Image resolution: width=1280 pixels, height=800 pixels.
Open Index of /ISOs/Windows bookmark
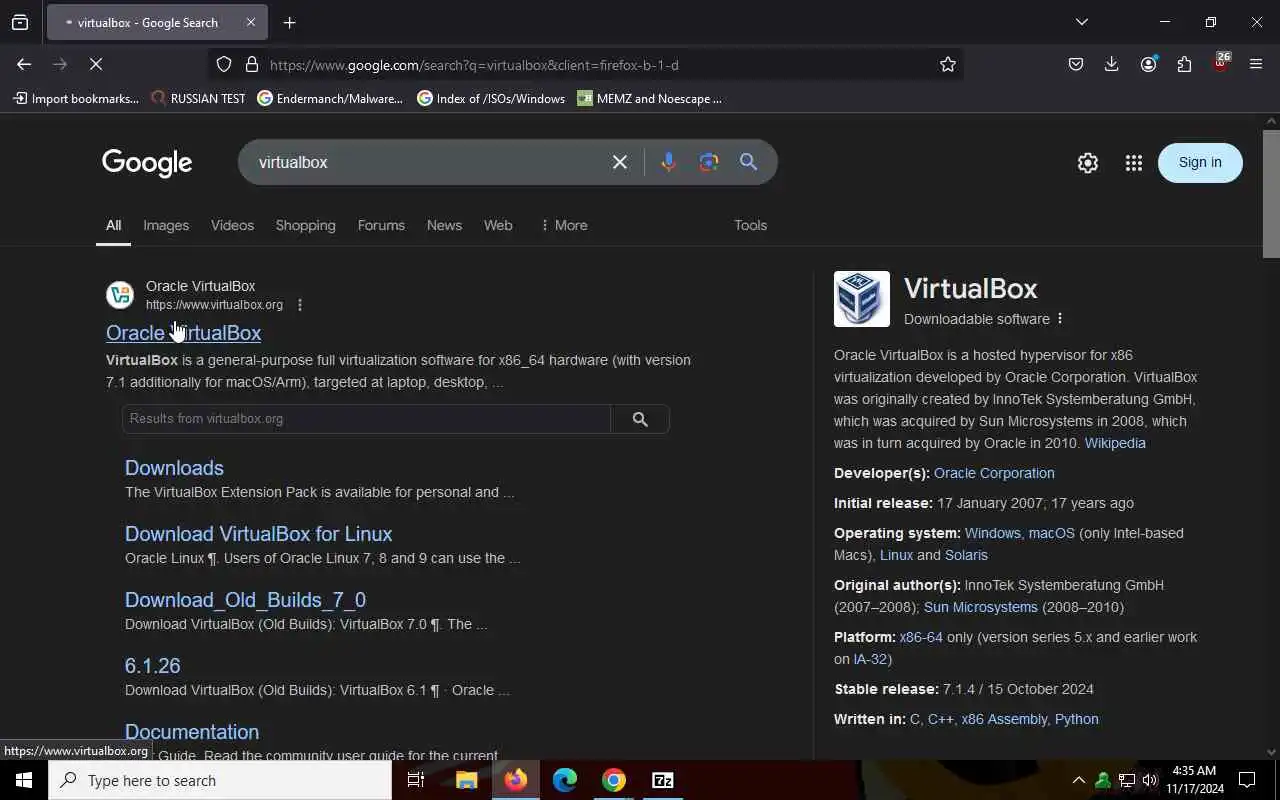tap(491, 98)
